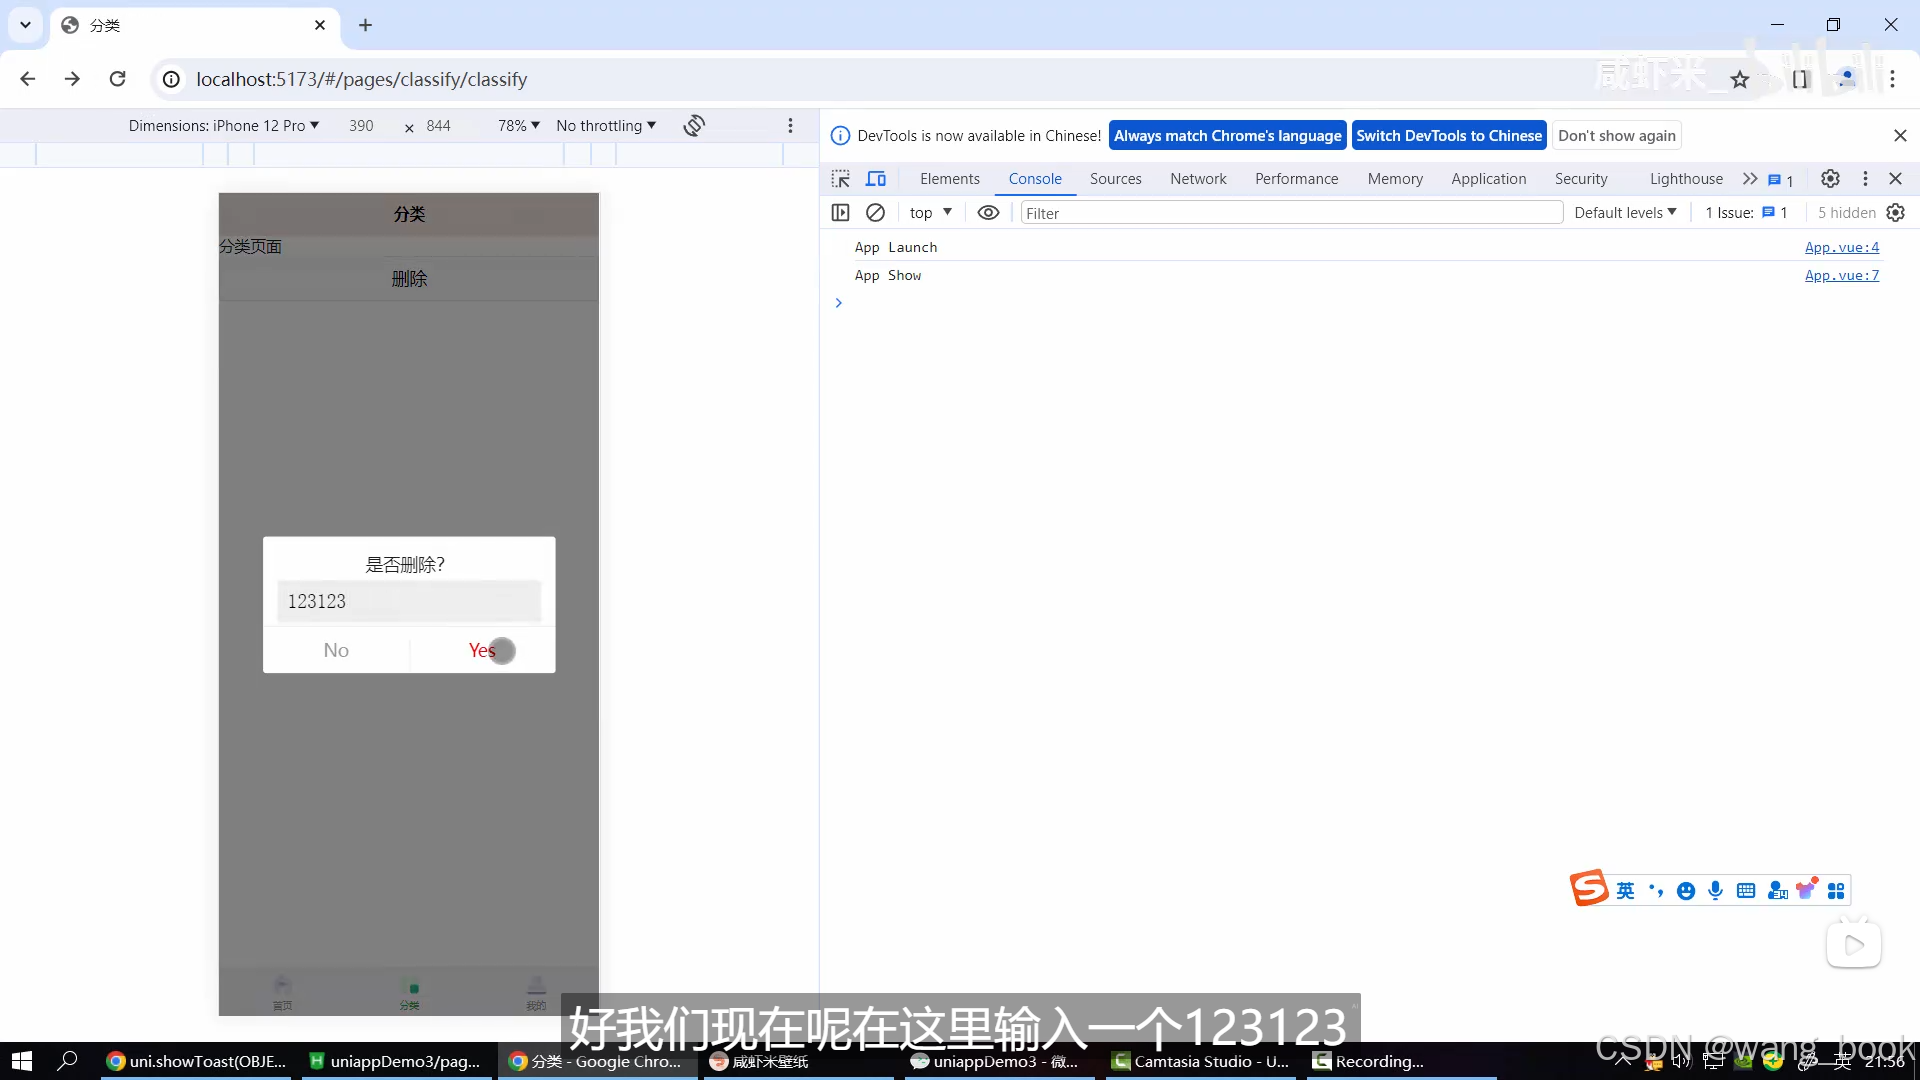This screenshot has height=1080, width=1920.
Task: Toggle device emulation toolbar icon
Action: point(877,178)
